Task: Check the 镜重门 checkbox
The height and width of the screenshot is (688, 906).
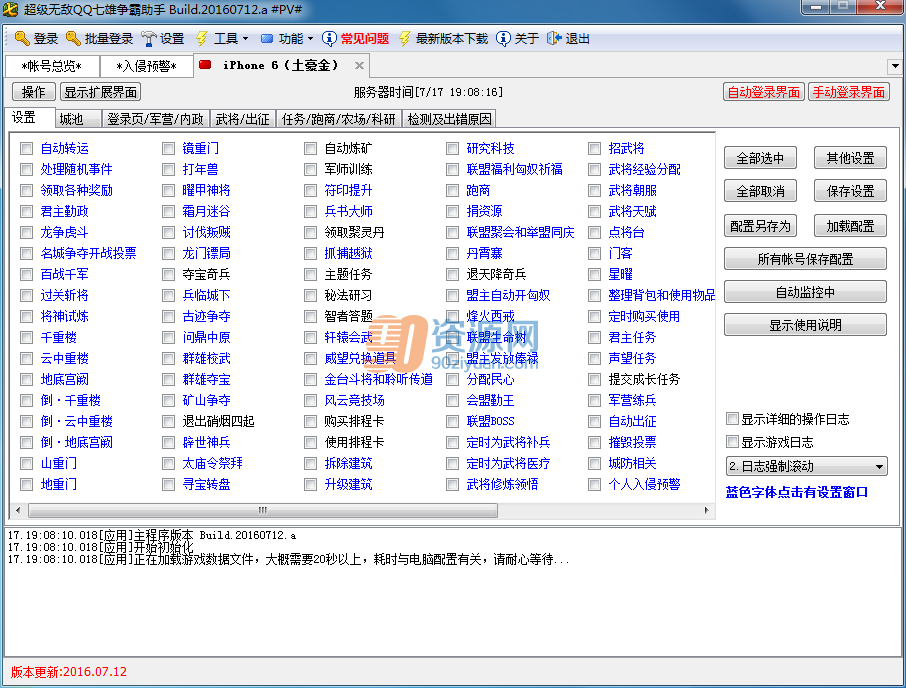Action: [169, 149]
